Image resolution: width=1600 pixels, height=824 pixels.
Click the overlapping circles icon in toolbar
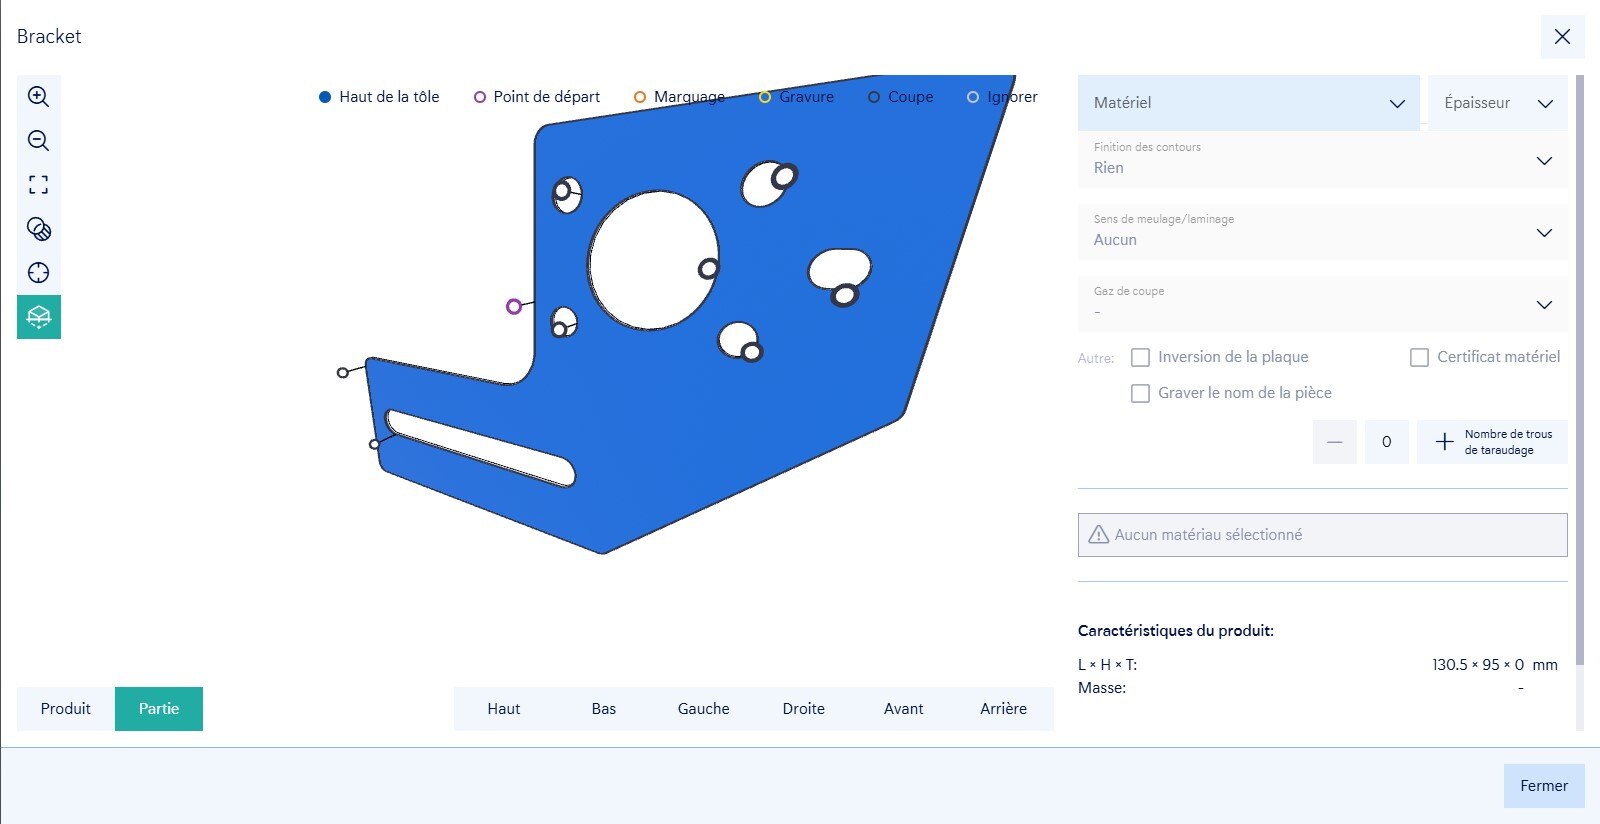(x=38, y=229)
